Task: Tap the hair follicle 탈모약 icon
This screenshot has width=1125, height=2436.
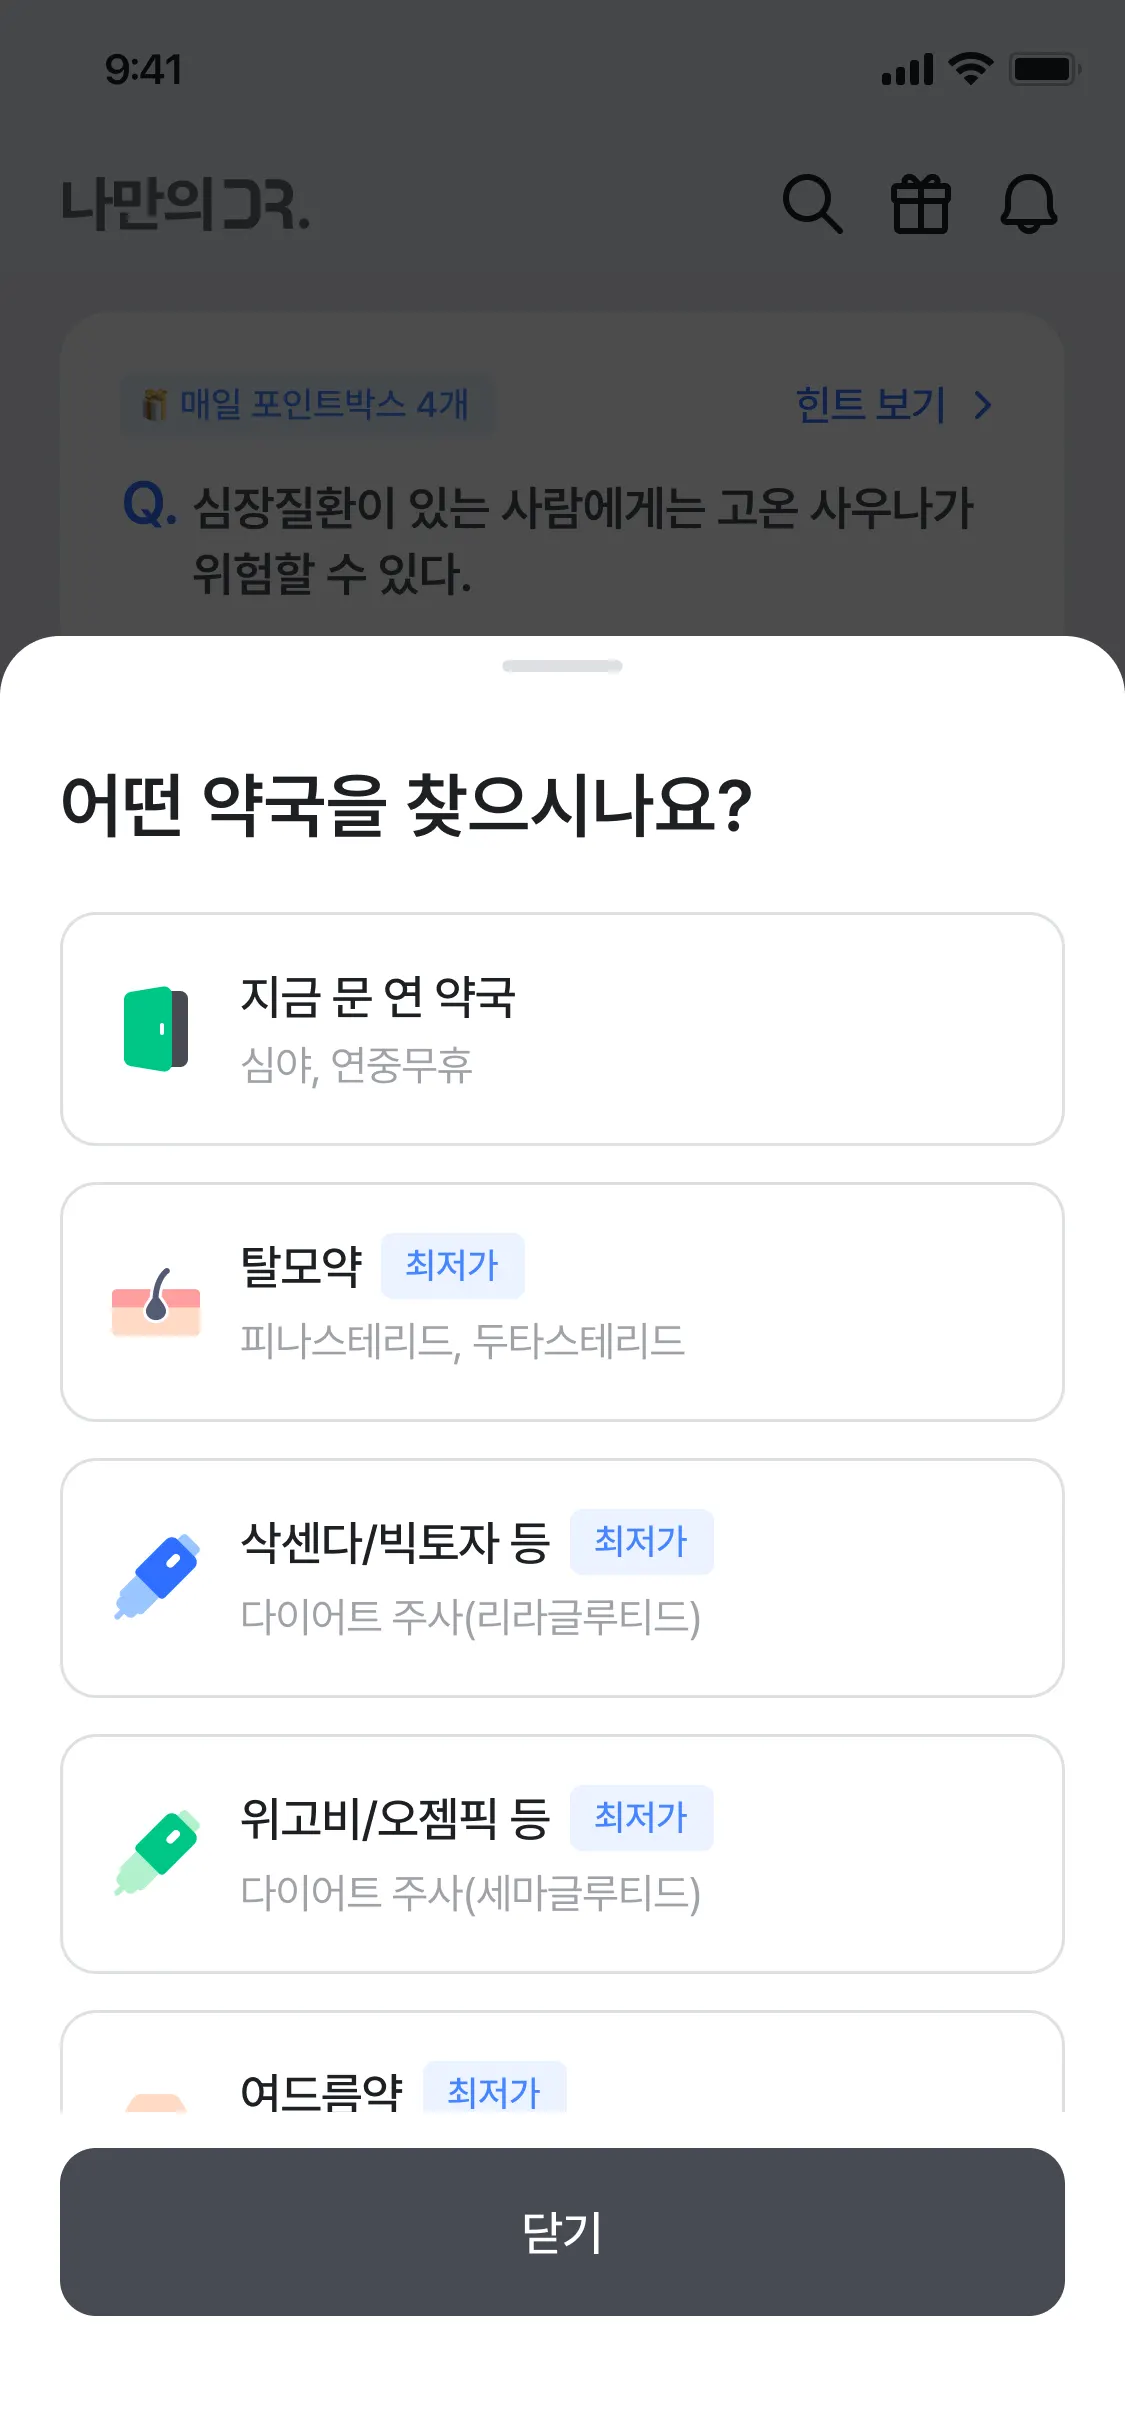Action: tap(156, 1301)
